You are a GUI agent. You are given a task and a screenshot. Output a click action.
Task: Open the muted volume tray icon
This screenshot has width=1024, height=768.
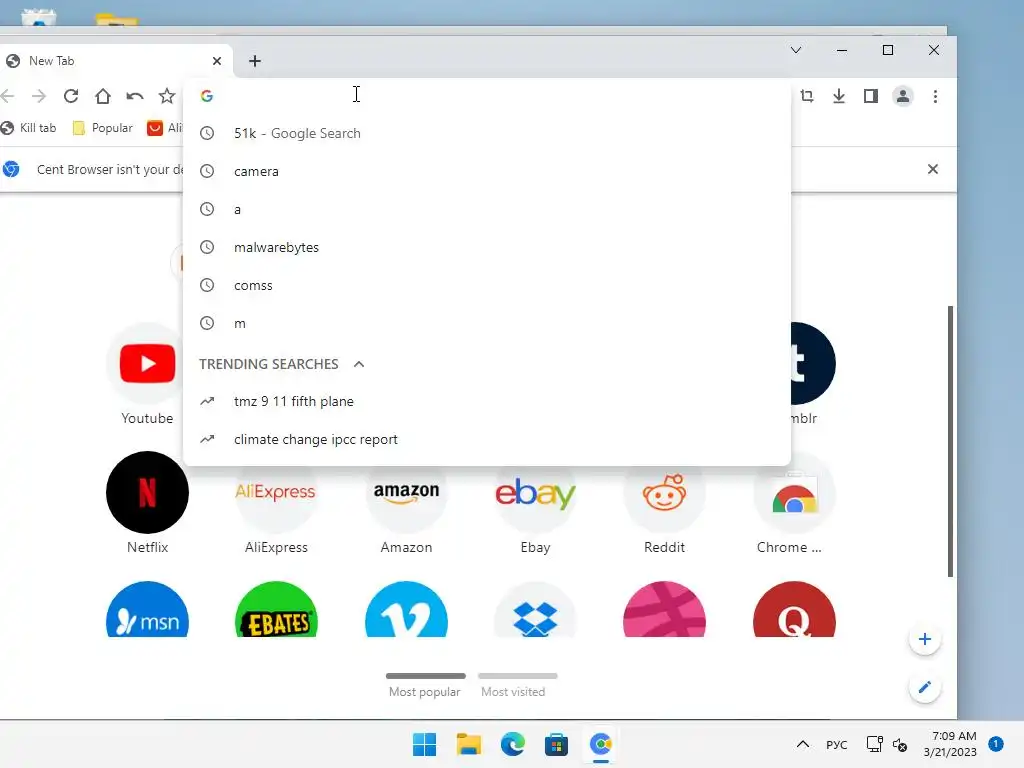point(900,744)
